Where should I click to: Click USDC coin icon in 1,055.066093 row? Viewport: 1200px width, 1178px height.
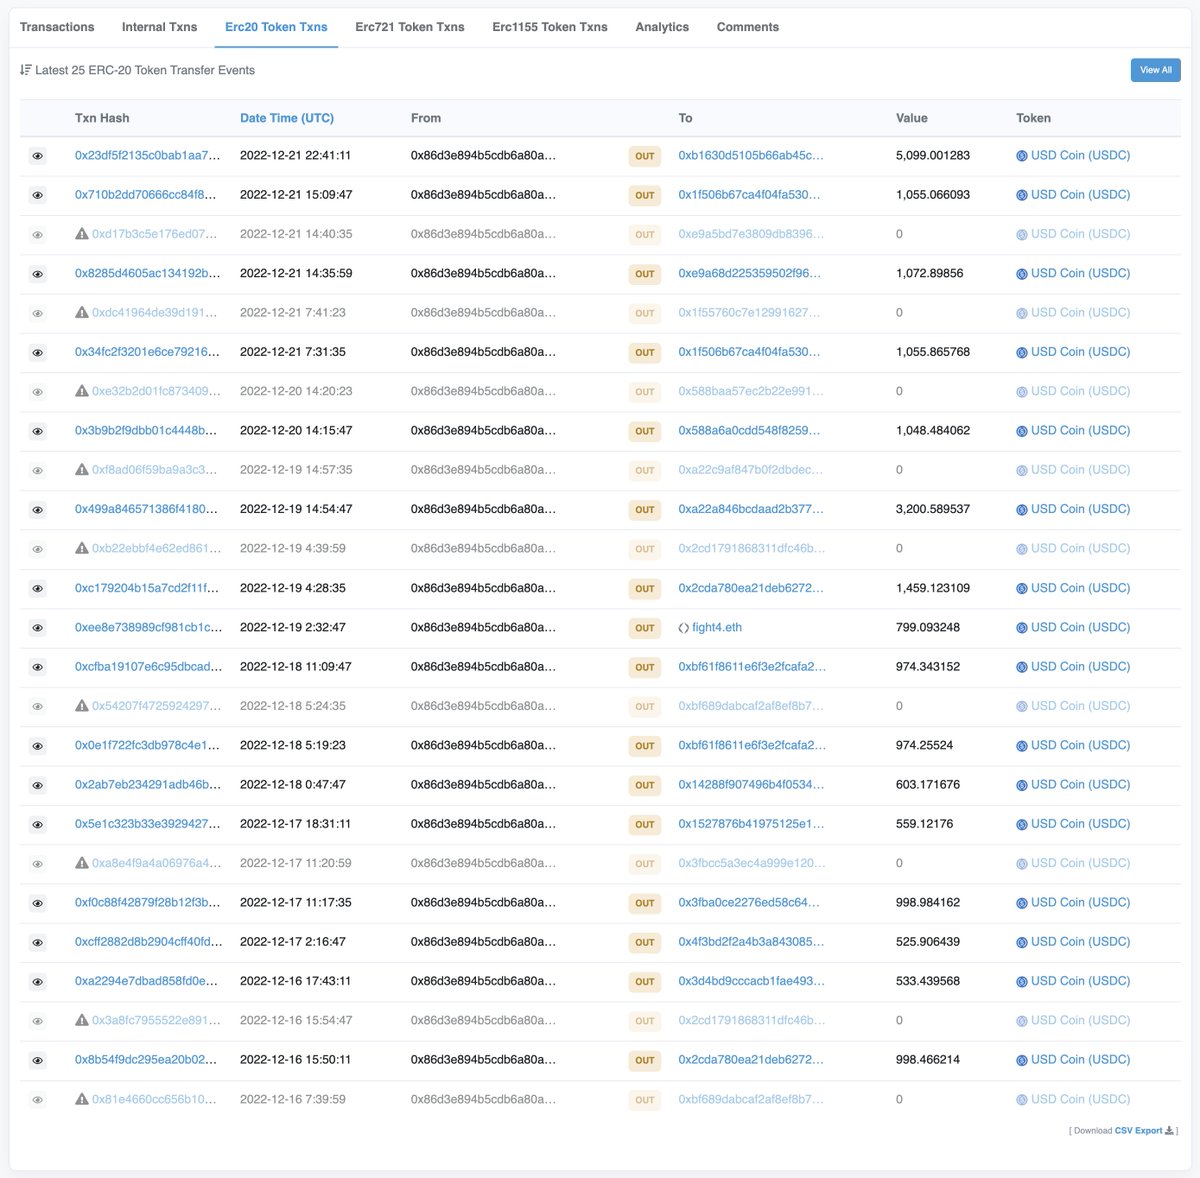(1022, 195)
